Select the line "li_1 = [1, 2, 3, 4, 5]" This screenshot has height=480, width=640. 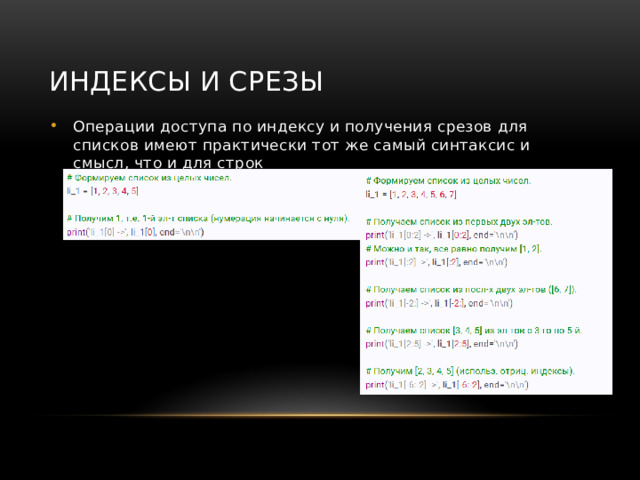(102, 191)
